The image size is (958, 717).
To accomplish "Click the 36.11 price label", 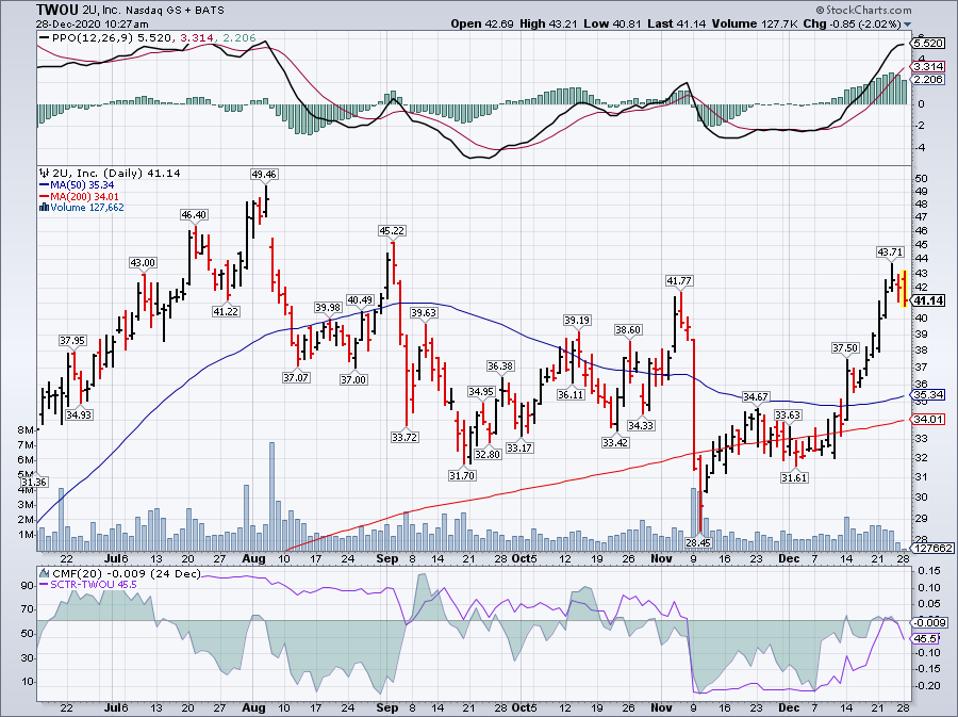I will [x=571, y=395].
